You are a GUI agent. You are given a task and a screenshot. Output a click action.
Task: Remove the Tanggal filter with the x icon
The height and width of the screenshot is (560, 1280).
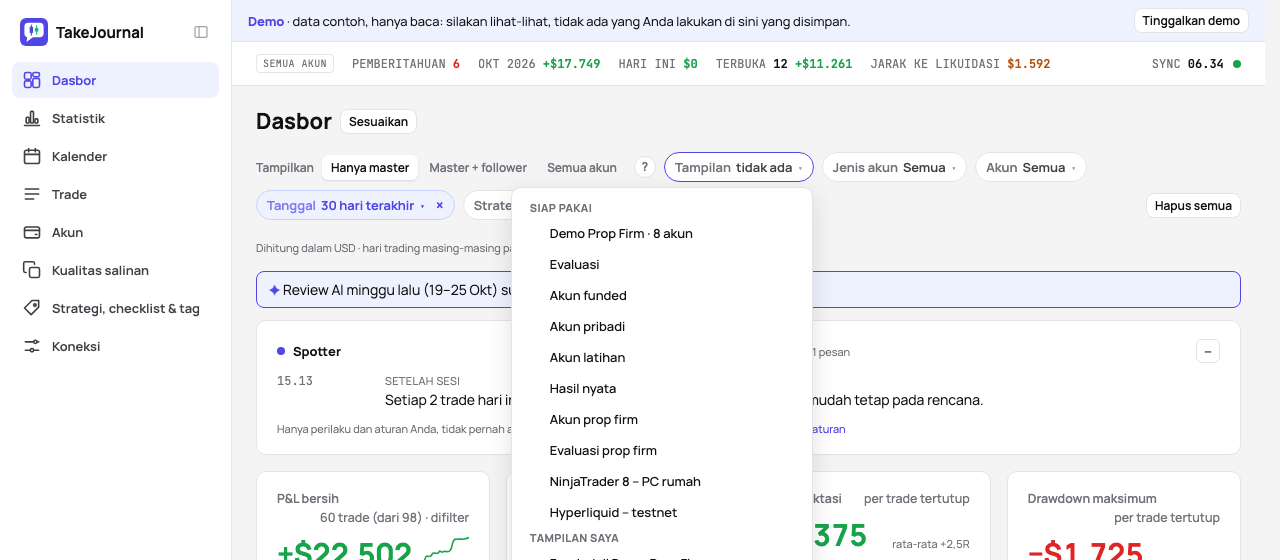pos(439,205)
